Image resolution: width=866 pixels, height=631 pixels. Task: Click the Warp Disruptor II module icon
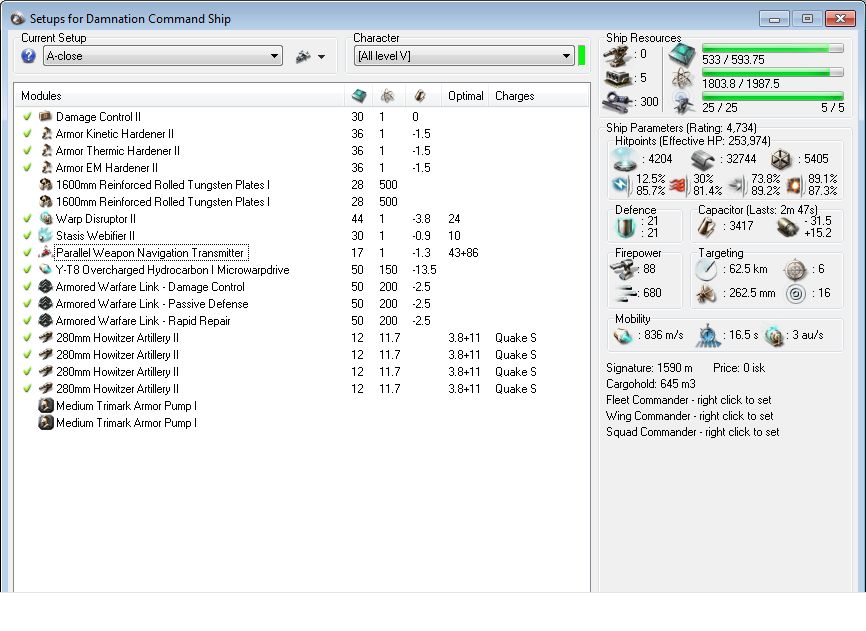46,219
